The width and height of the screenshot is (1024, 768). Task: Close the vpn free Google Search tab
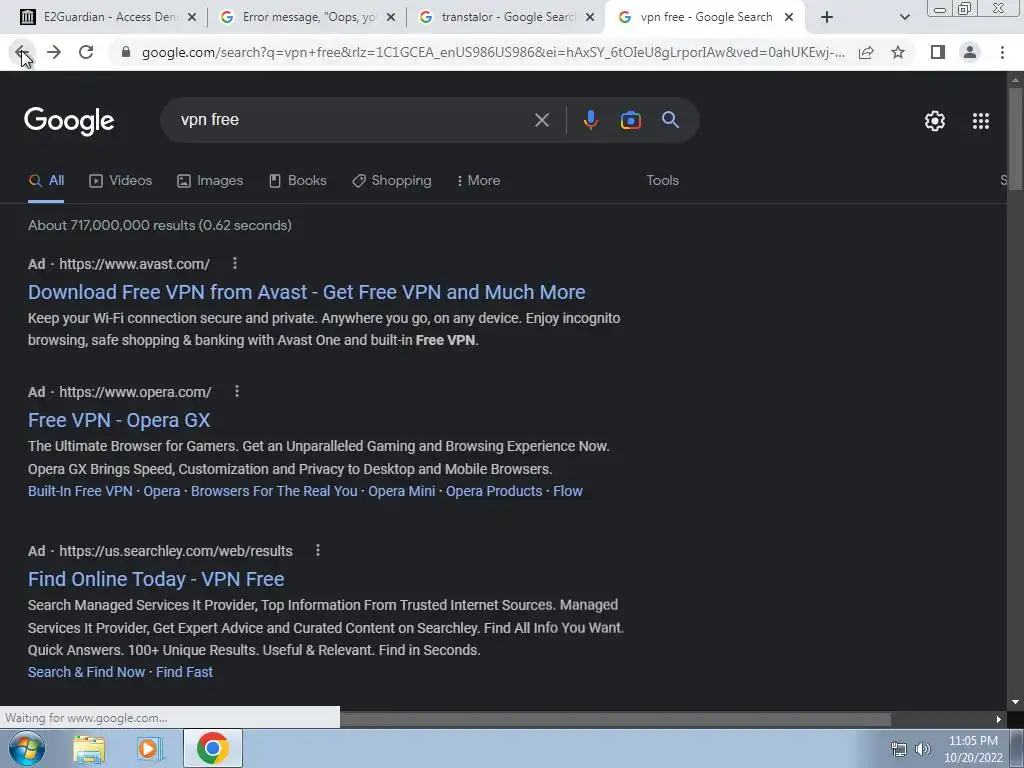(788, 18)
